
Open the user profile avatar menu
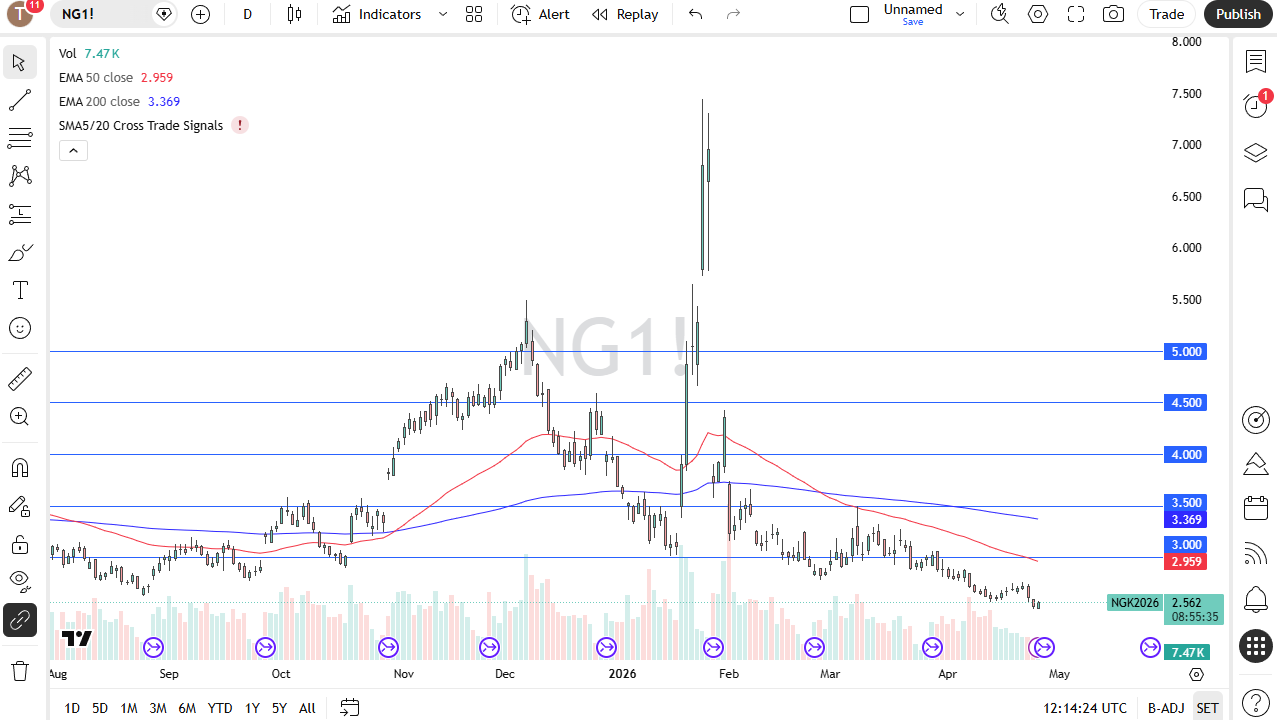pyautogui.click(x=19, y=14)
